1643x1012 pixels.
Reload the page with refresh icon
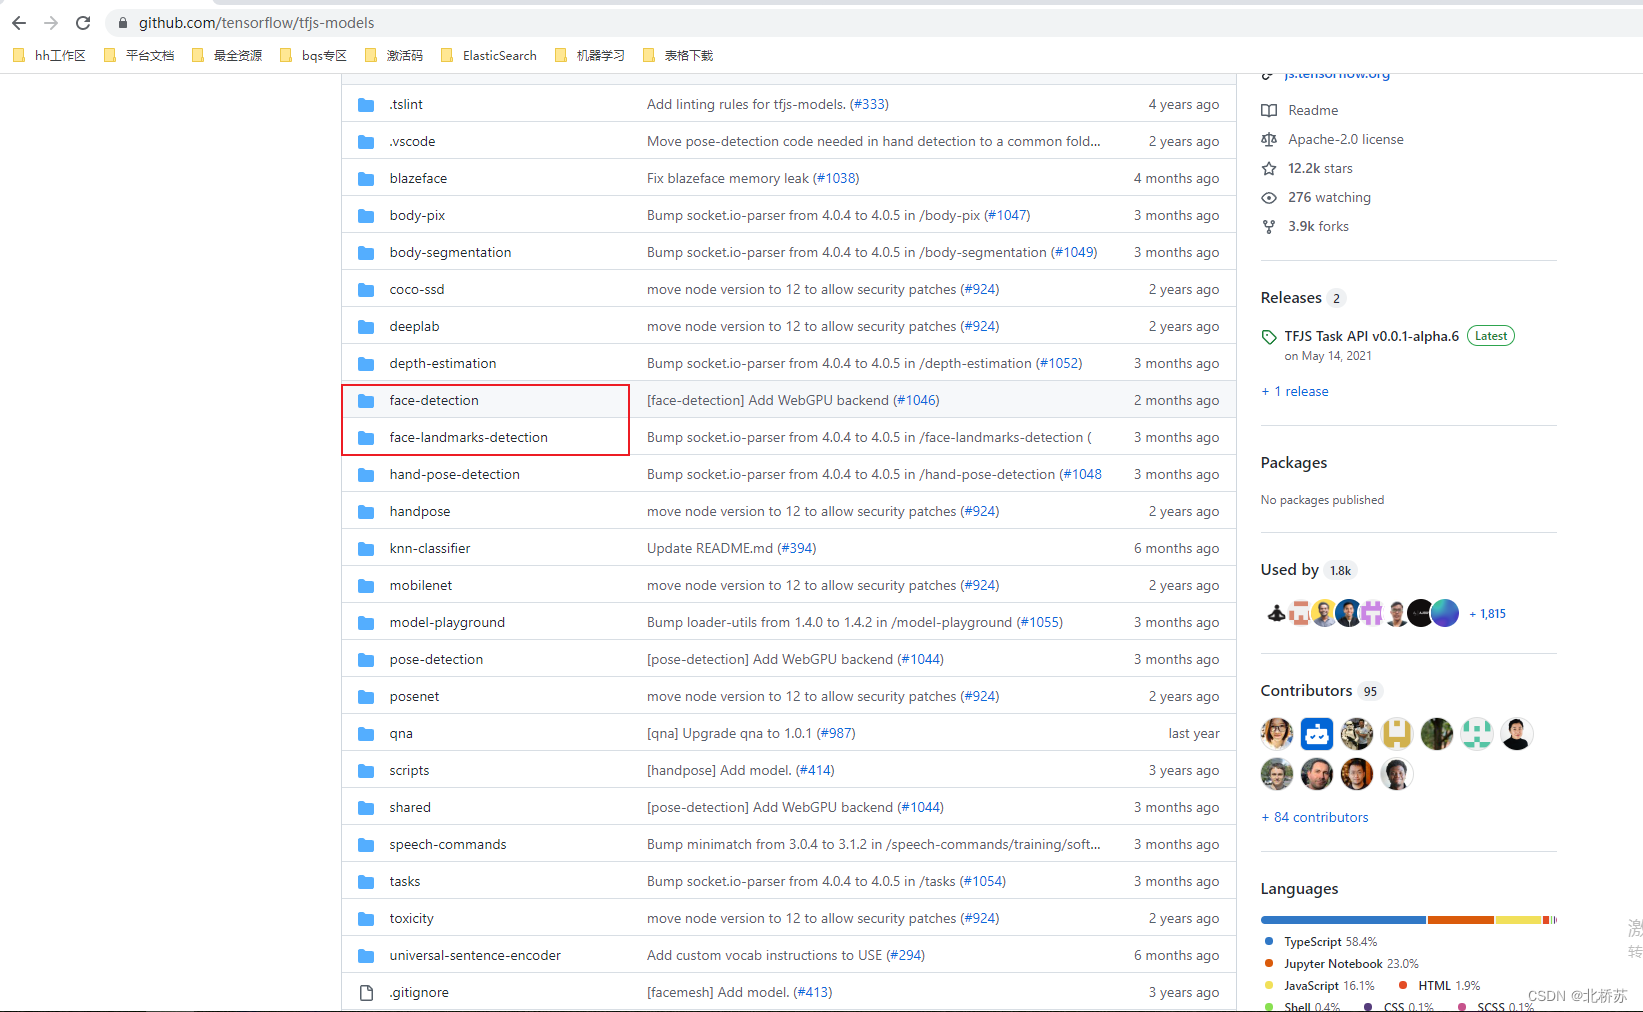pos(83,22)
